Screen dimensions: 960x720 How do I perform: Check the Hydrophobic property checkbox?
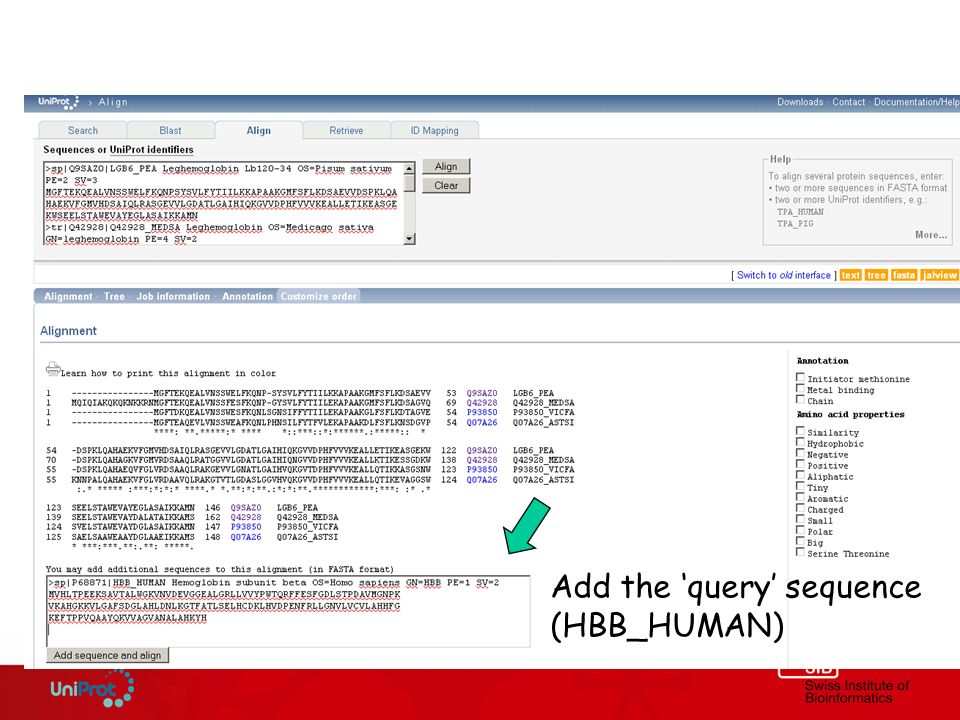point(800,442)
